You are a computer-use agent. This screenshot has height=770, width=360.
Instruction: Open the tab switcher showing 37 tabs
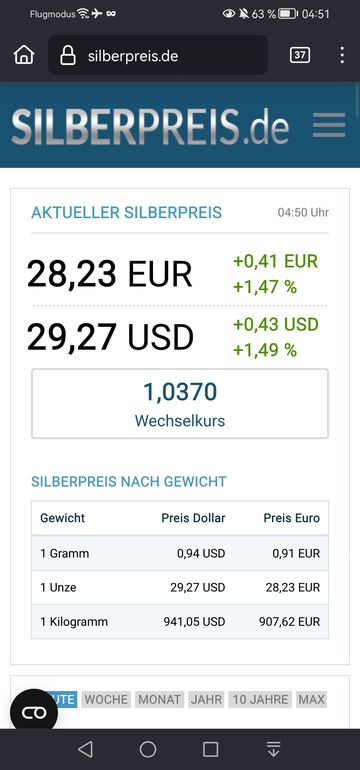(x=300, y=55)
